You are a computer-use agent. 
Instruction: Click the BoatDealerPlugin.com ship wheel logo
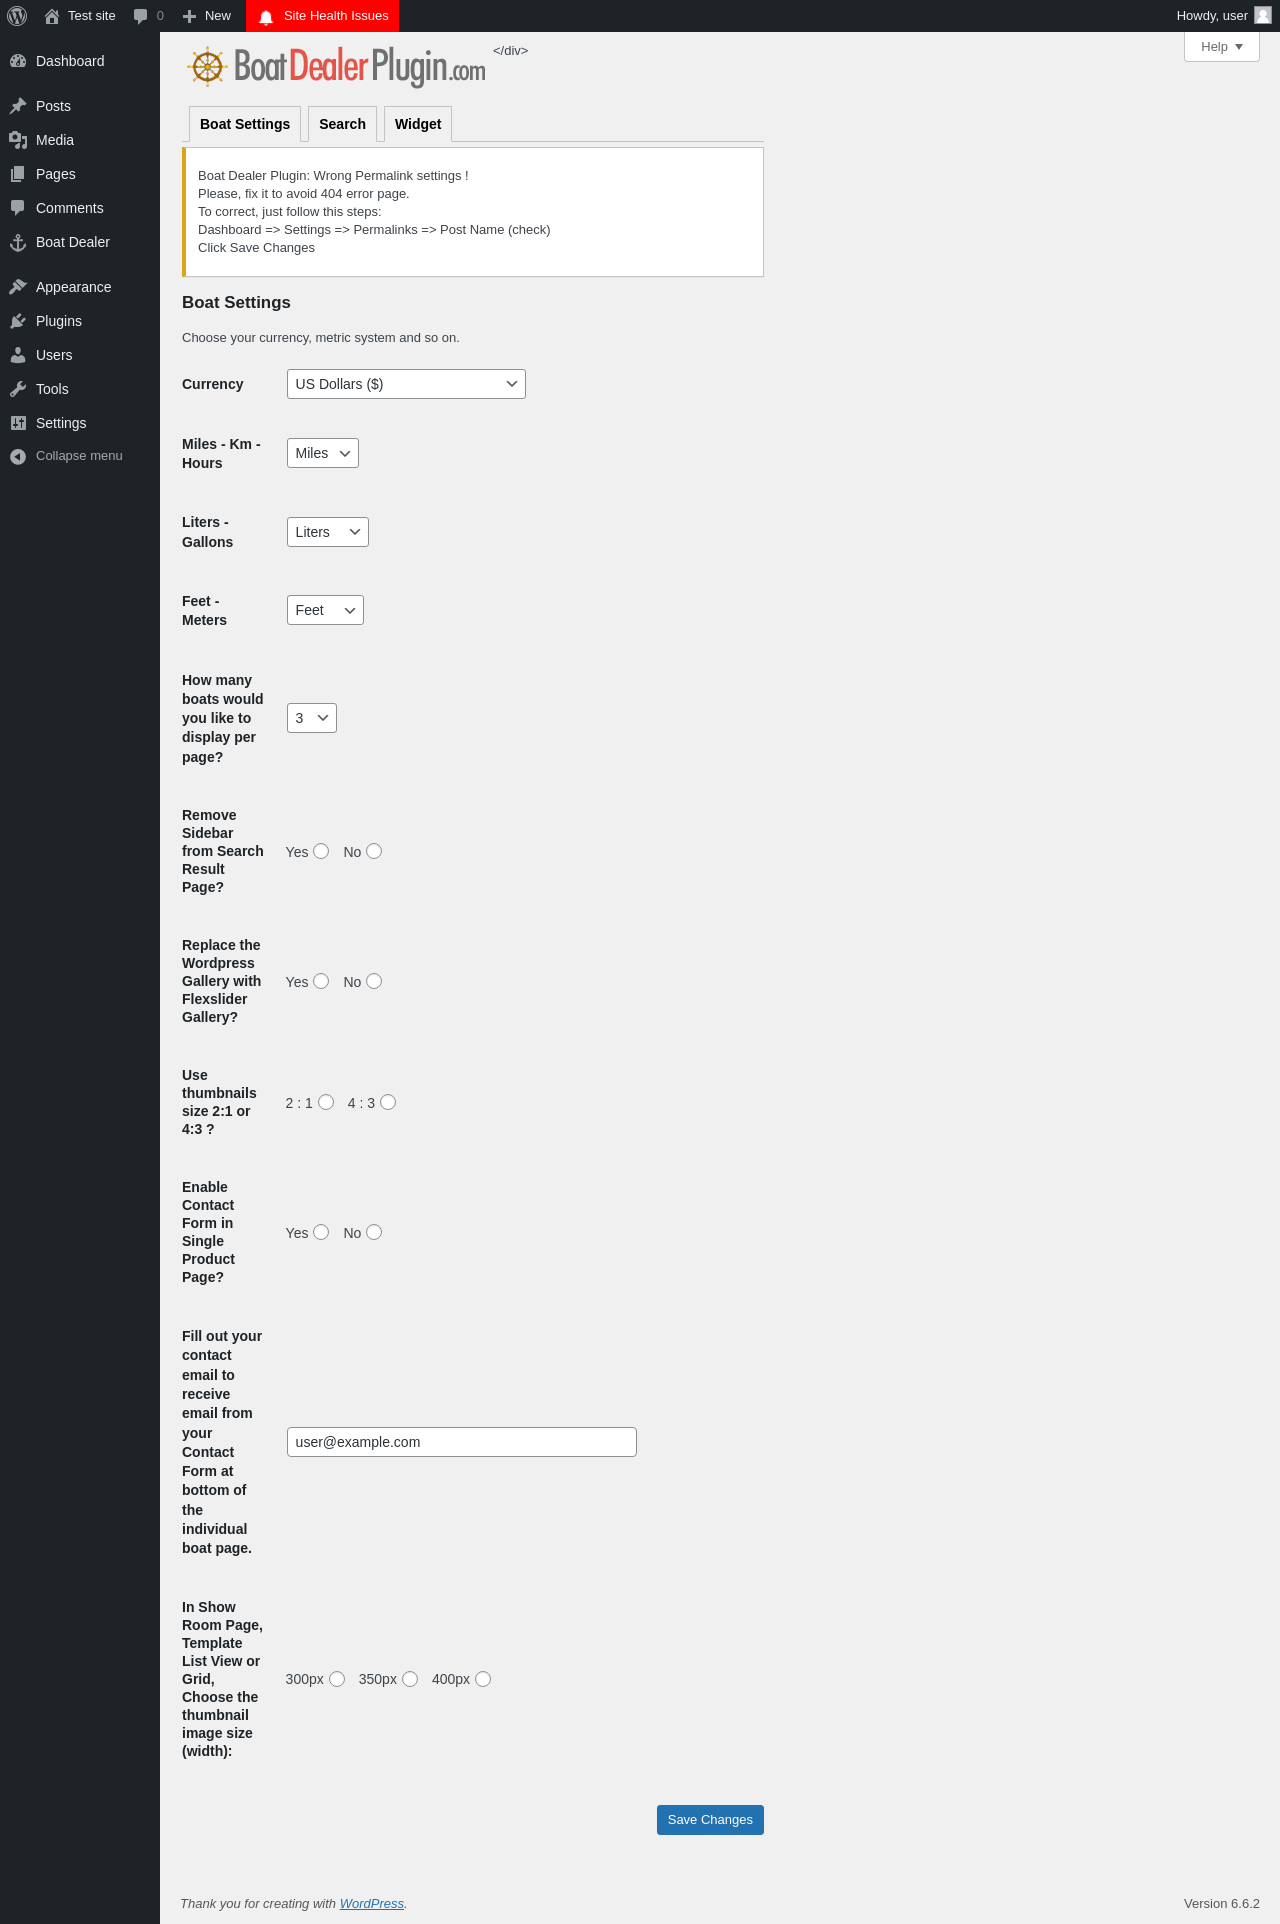point(207,67)
